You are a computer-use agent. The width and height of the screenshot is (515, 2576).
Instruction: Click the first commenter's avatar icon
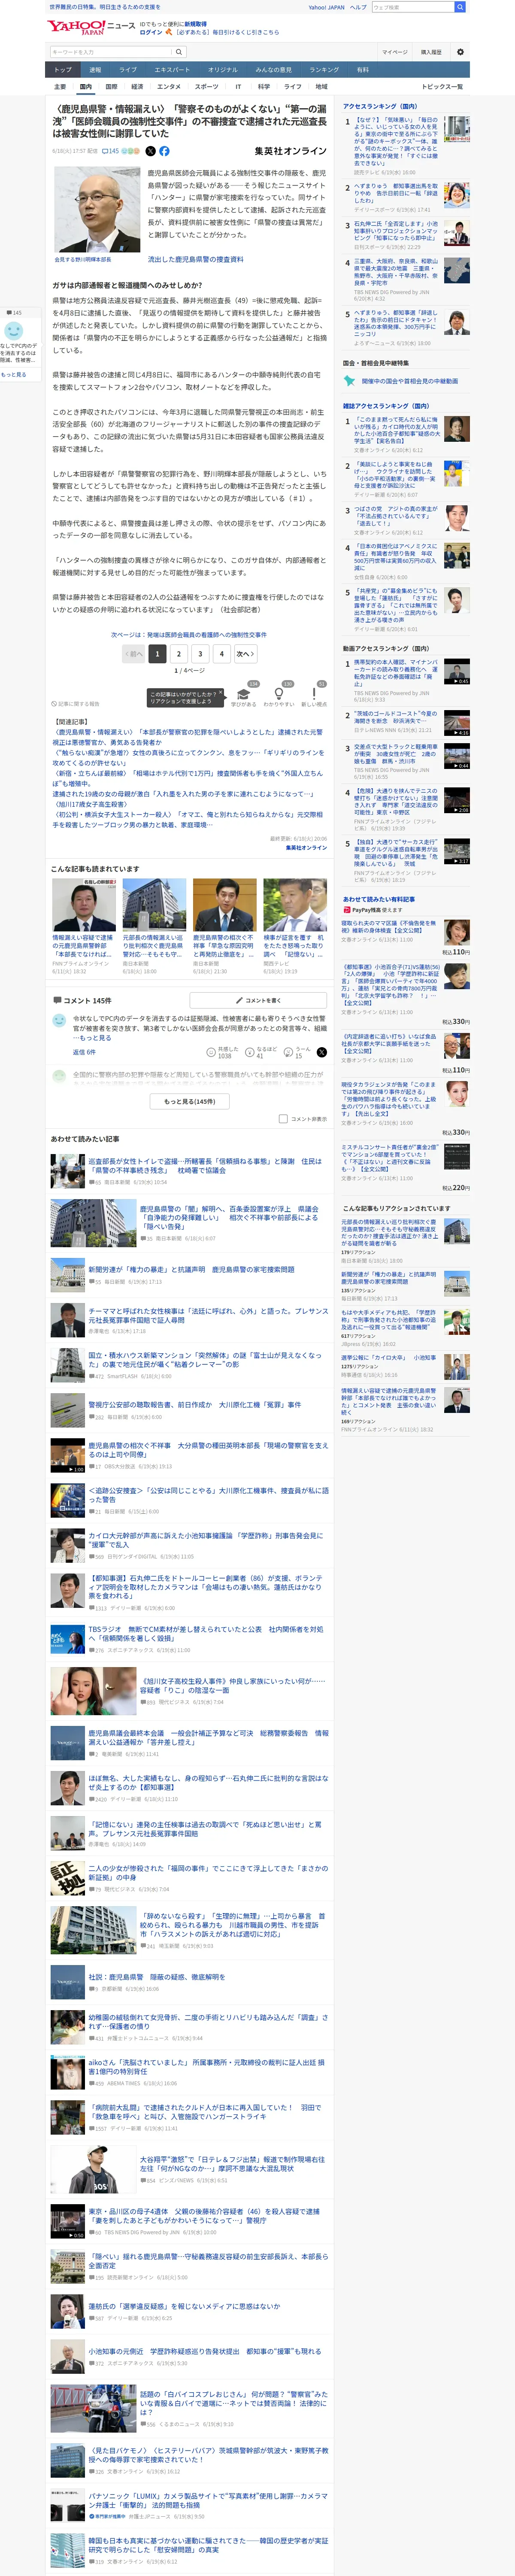coord(59,1021)
